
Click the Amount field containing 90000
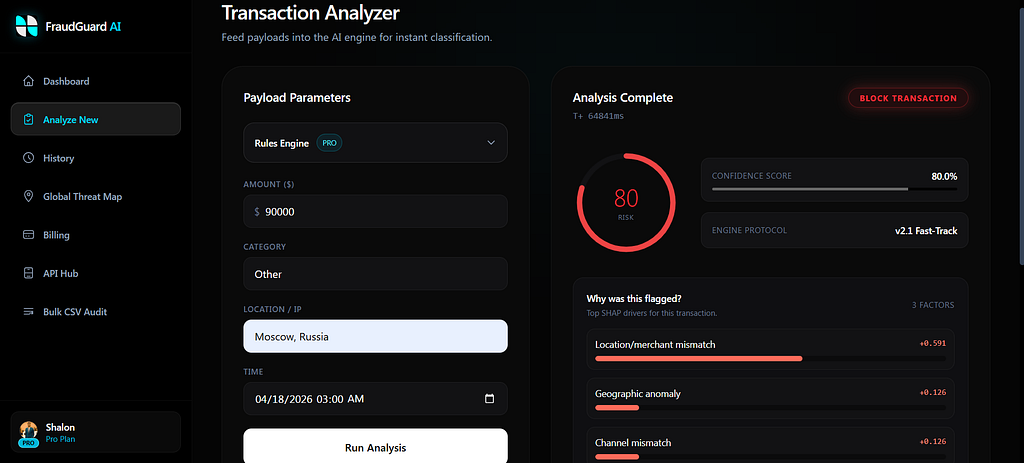[376, 212]
